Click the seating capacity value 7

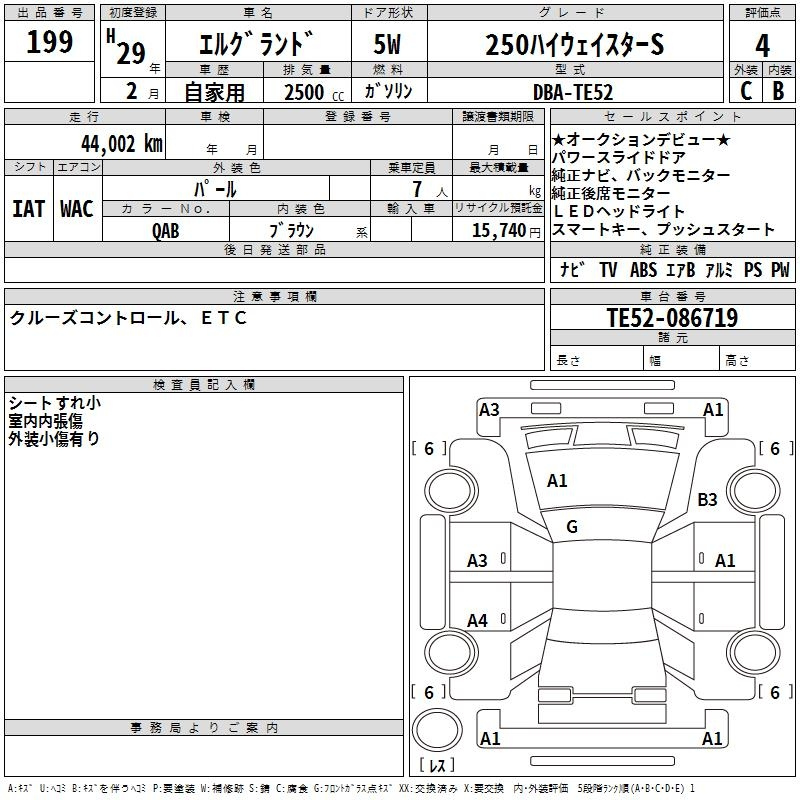(417, 189)
